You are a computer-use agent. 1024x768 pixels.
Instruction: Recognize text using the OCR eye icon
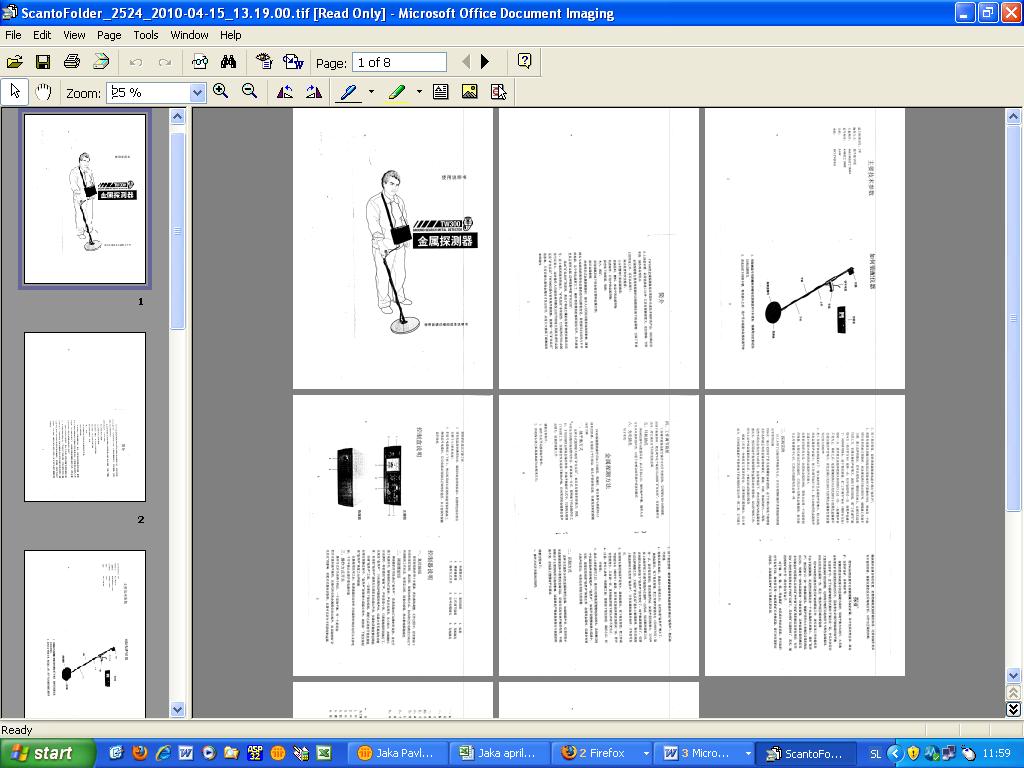(x=264, y=62)
